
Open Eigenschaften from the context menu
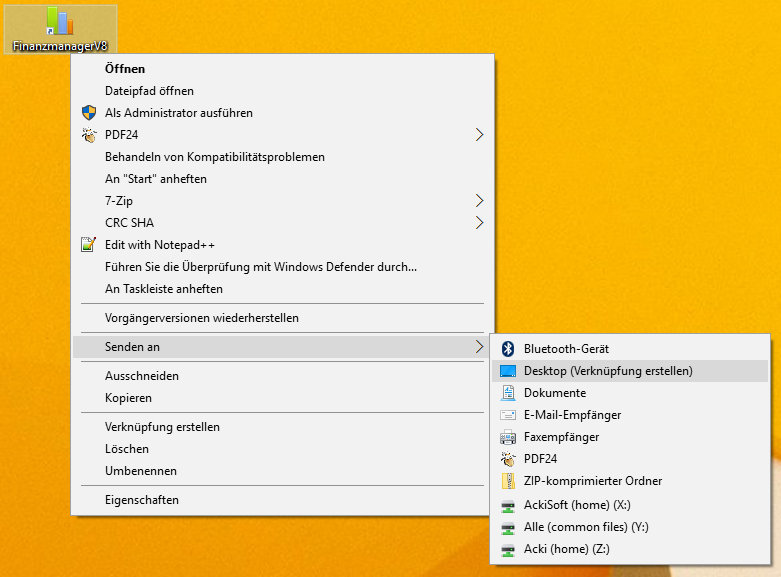[x=282, y=500]
